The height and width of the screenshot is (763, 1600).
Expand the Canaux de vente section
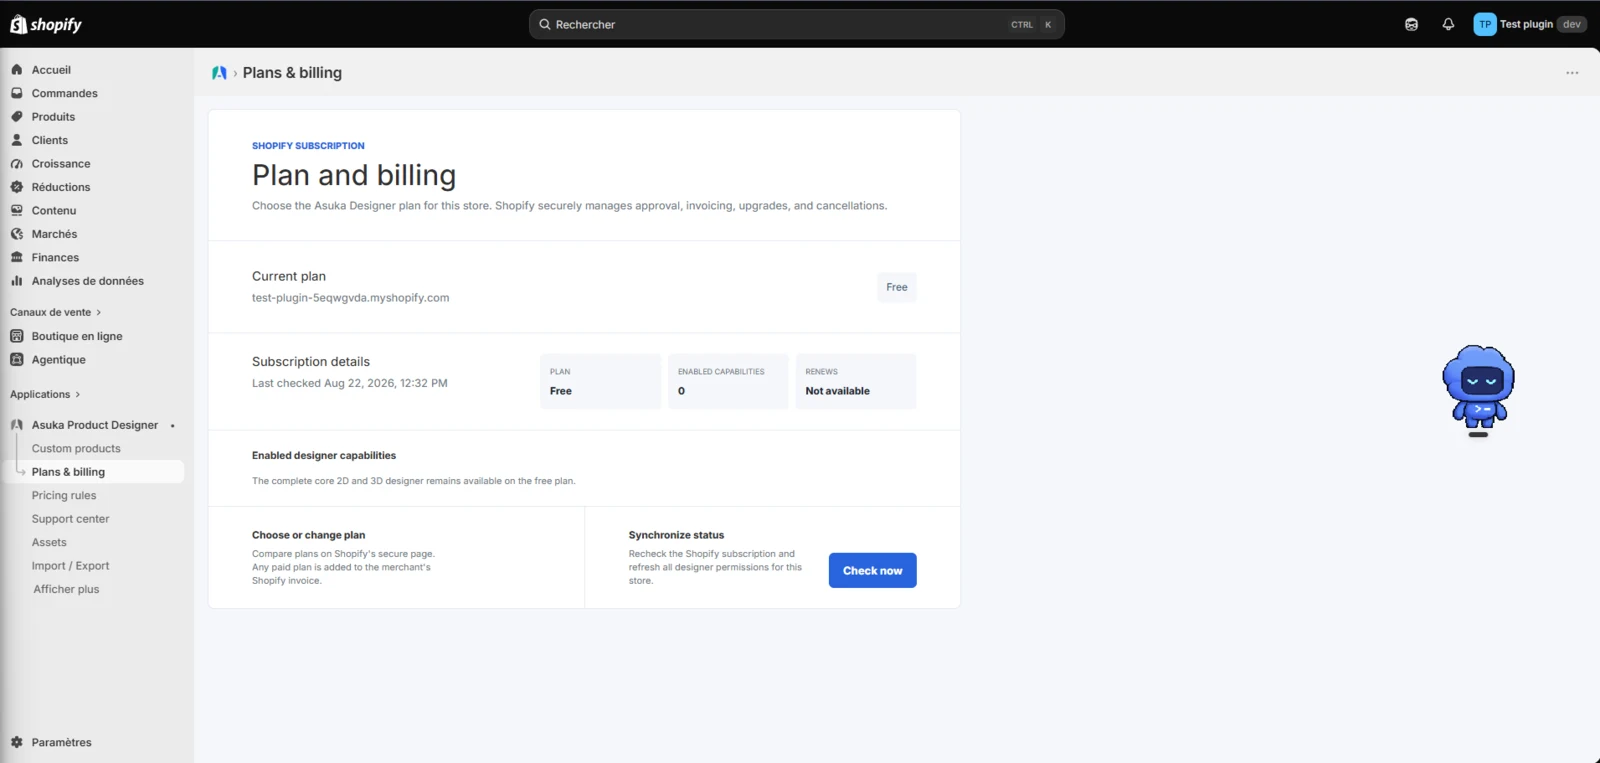point(55,312)
